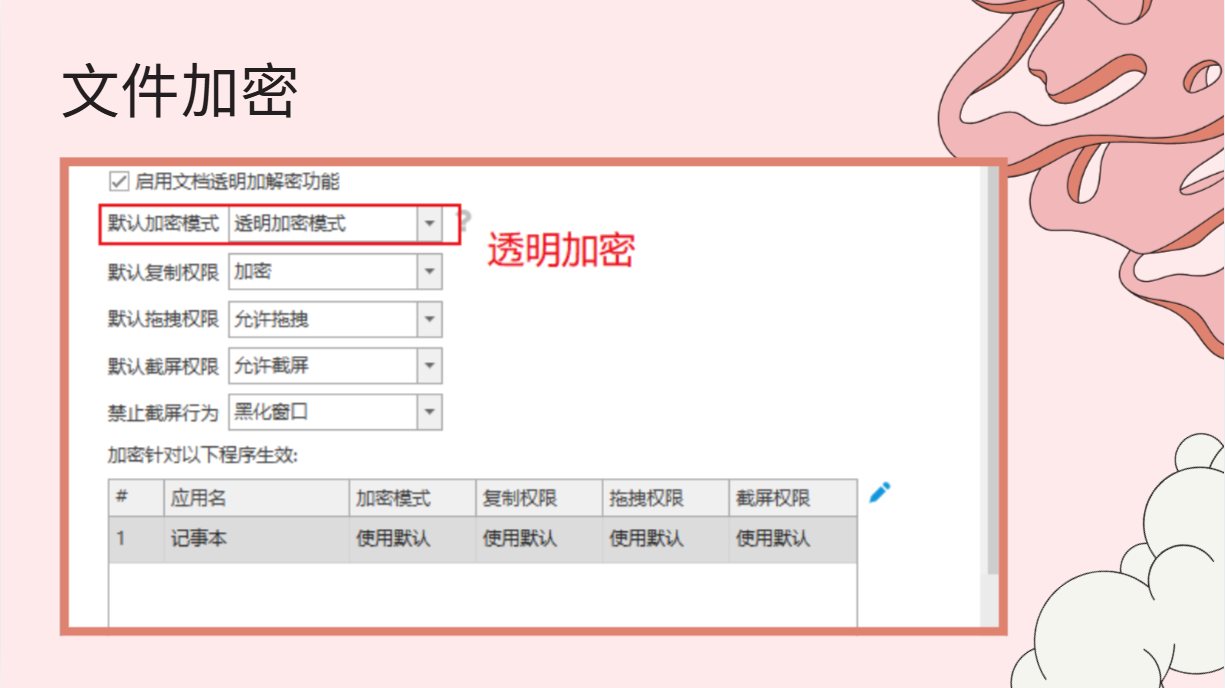Click 使用默认 under 拖拽权限 column
This screenshot has height=688, width=1225.
666,539
